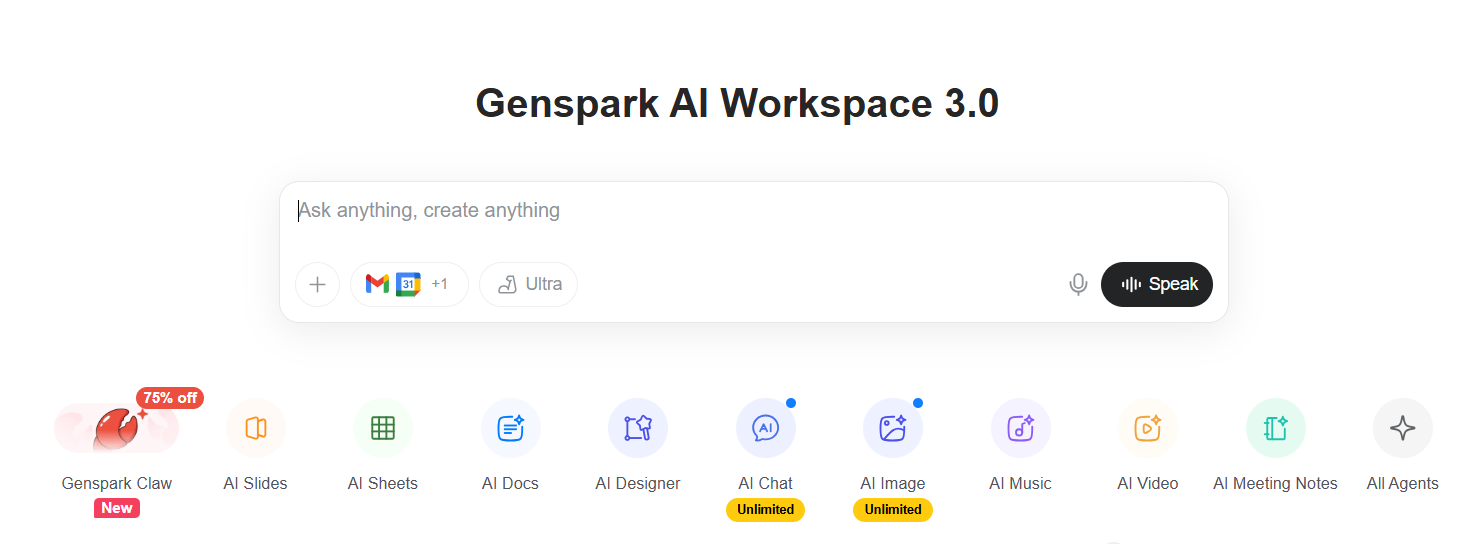Open the AI Slides icon
This screenshot has width=1484, height=544.
255,428
